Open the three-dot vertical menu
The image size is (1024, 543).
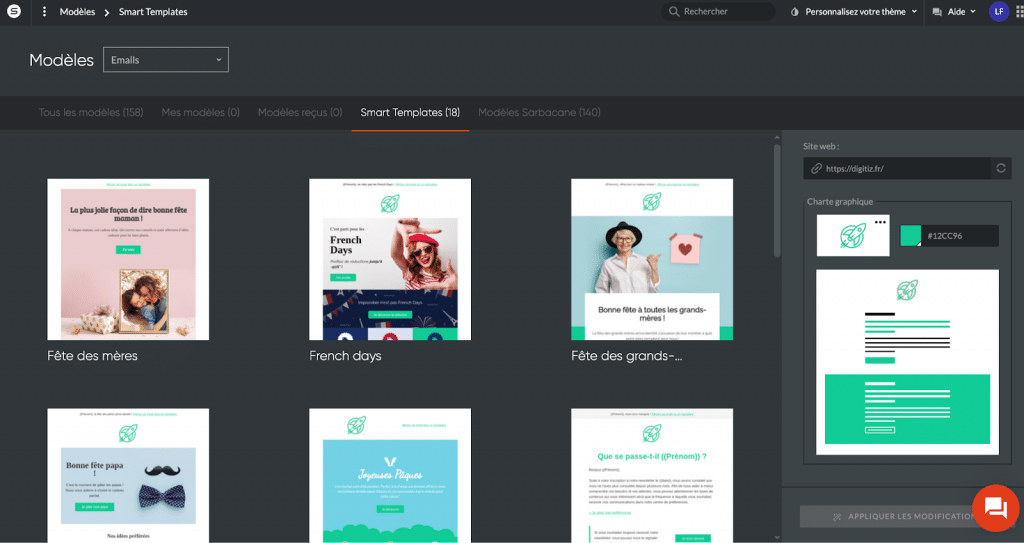click(44, 12)
